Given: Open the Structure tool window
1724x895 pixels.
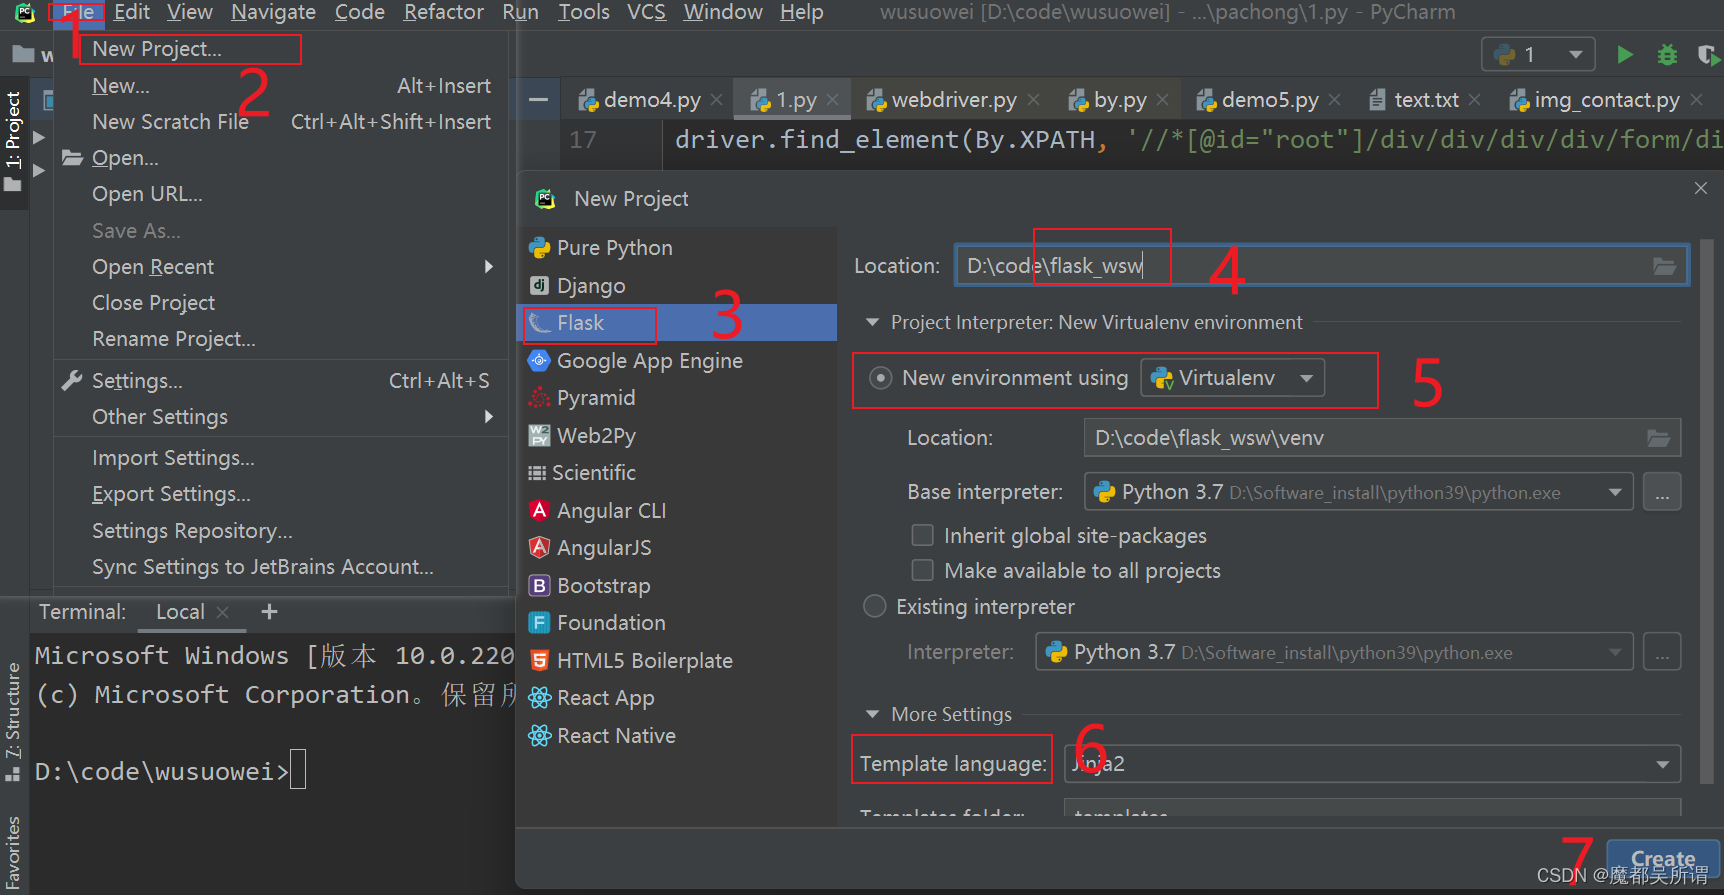Looking at the screenshot, I should point(13,722).
